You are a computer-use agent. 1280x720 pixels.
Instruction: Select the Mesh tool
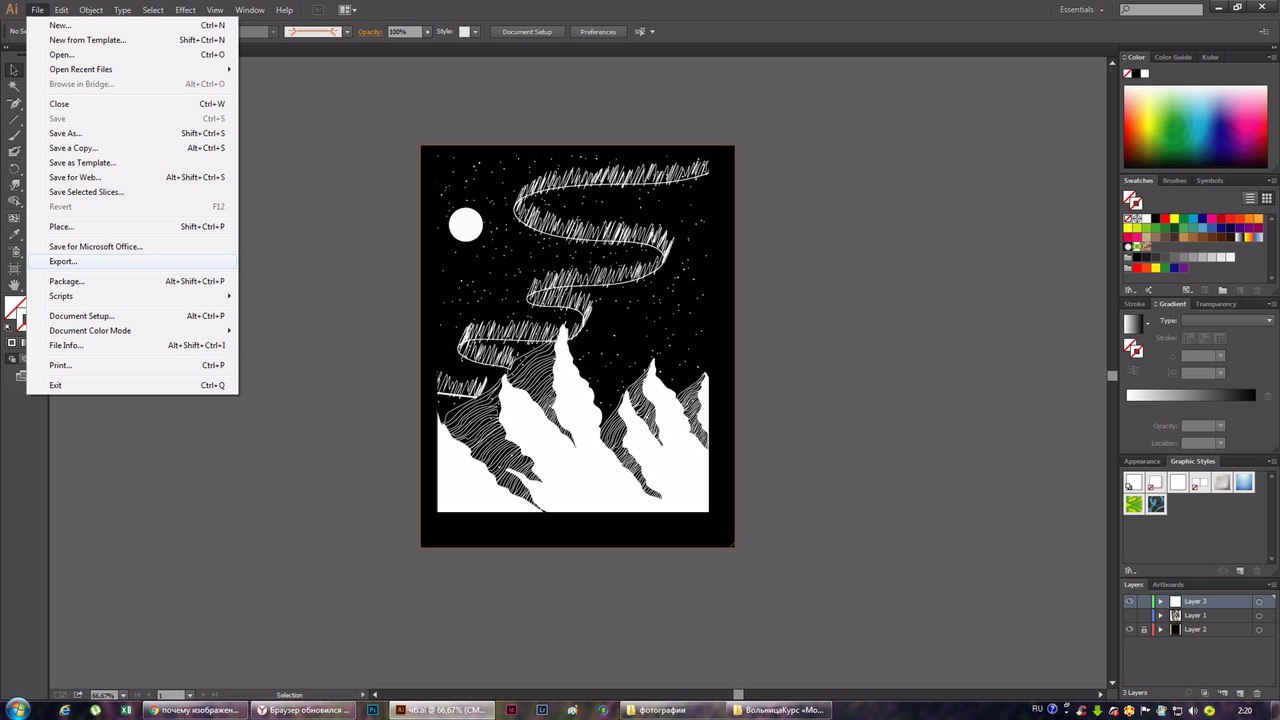(14, 218)
